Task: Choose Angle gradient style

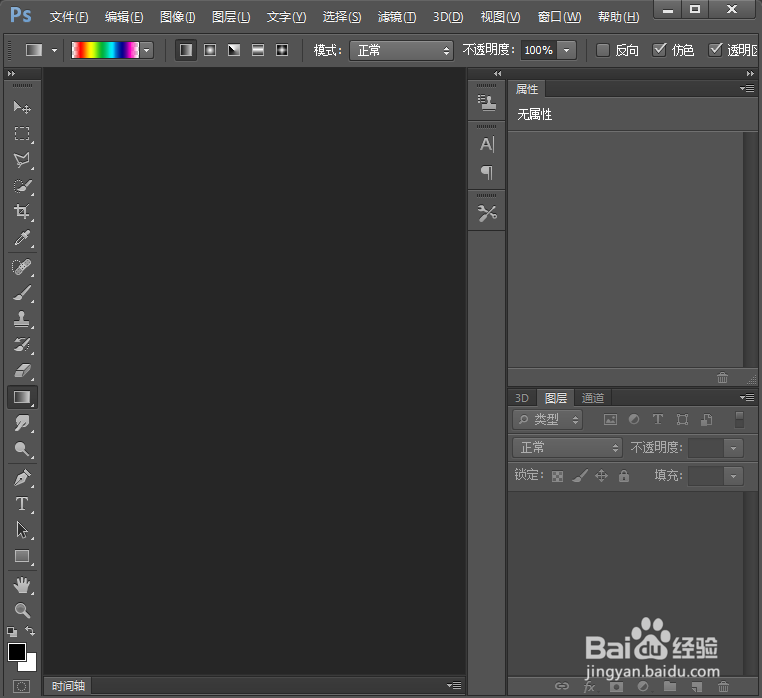Action: pyautogui.click(x=234, y=50)
